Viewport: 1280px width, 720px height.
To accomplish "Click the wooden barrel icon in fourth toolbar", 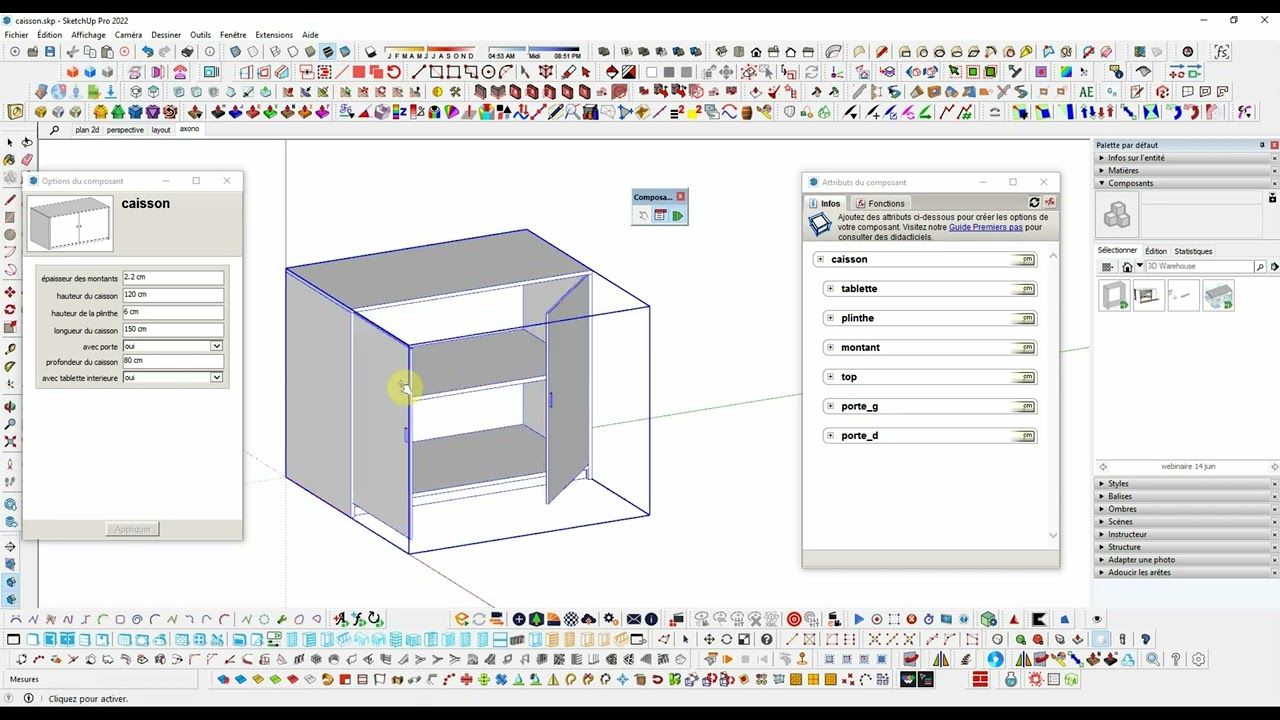I will 746,112.
